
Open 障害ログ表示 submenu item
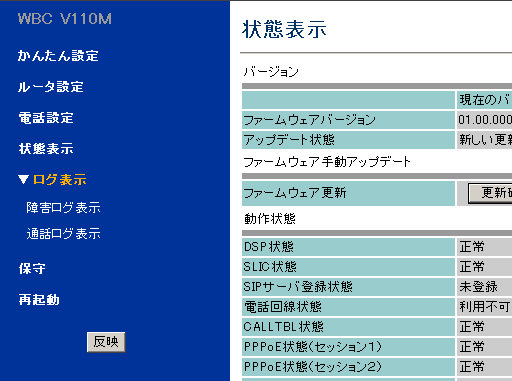tap(63, 208)
